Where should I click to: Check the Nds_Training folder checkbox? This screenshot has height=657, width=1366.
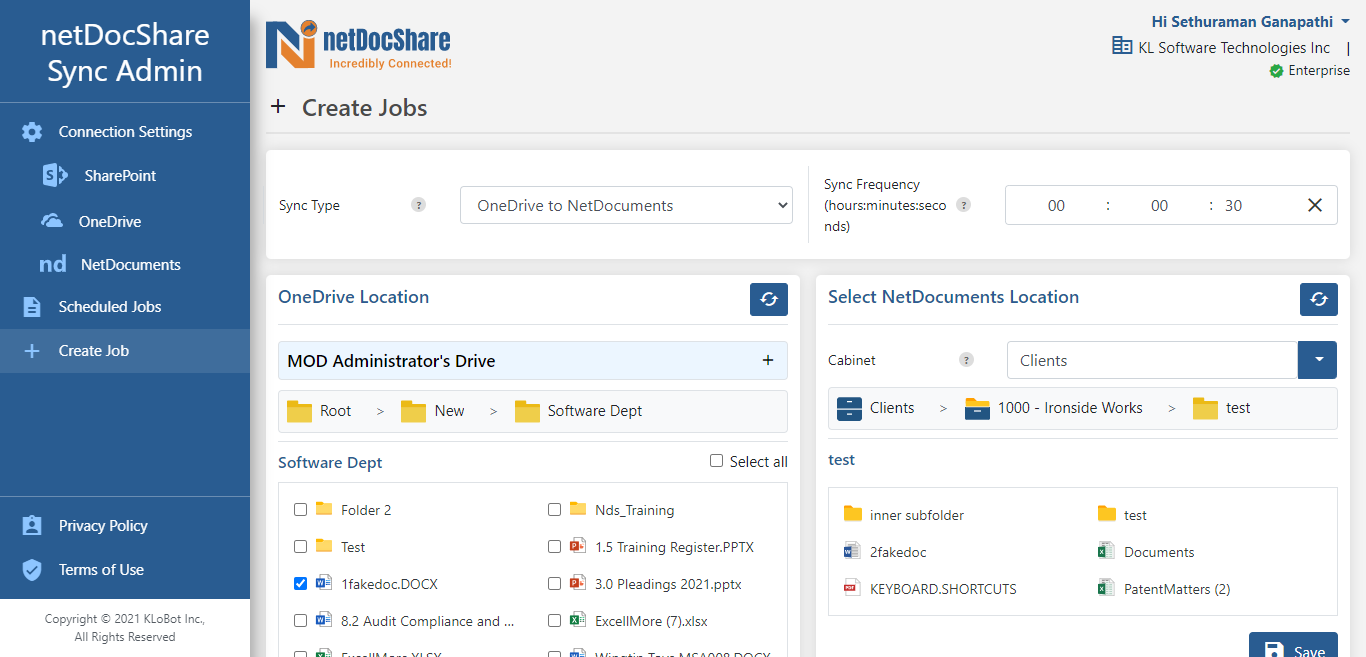(554, 510)
